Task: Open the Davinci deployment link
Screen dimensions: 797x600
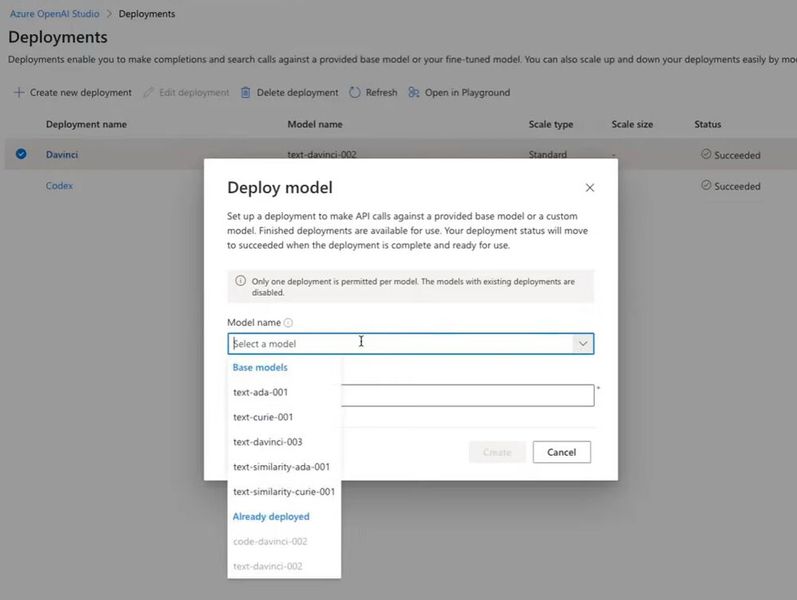Action: (x=62, y=155)
